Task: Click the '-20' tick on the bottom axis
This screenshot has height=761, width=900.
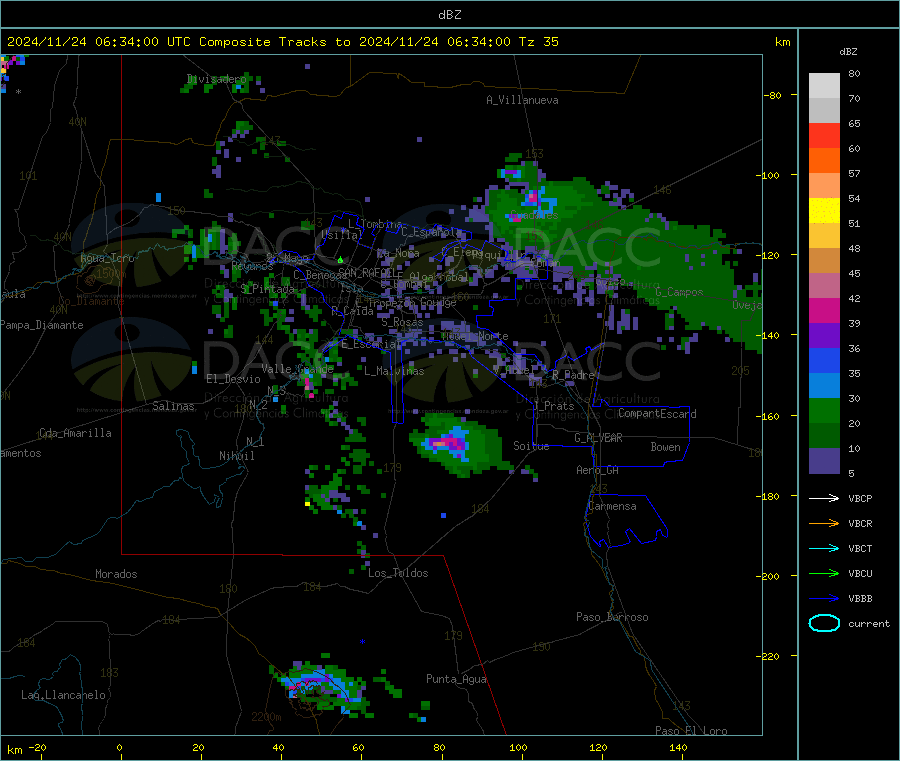Action: pos(37,747)
